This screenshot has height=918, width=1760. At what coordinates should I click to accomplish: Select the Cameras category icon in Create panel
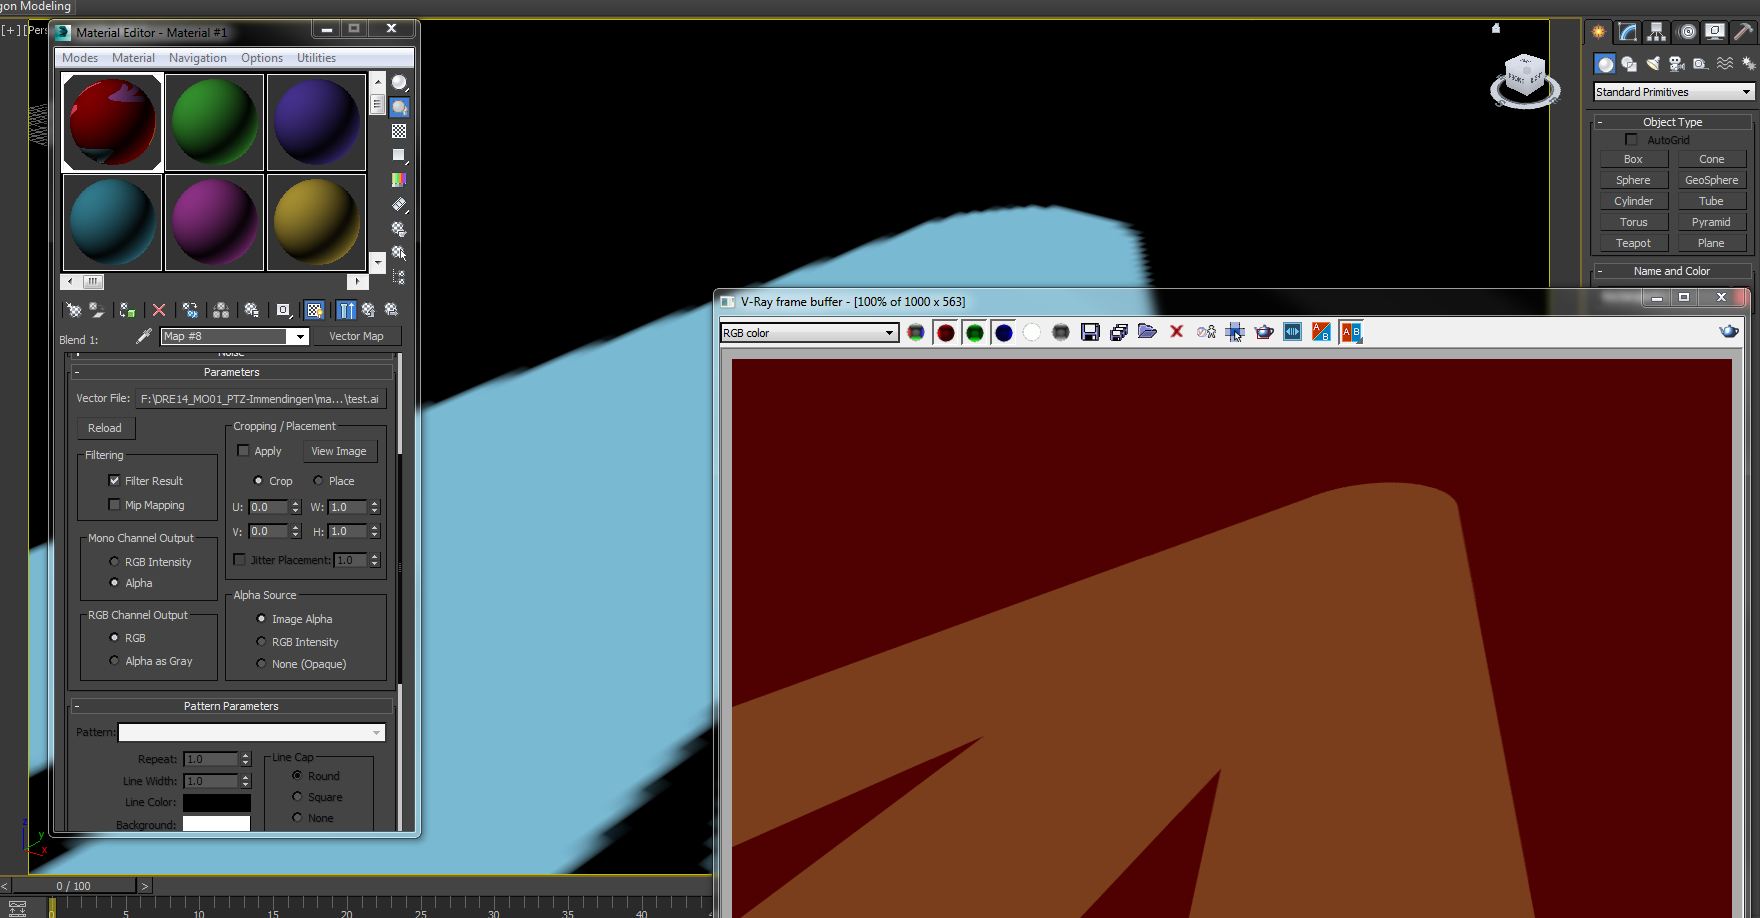click(x=1677, y=64)
